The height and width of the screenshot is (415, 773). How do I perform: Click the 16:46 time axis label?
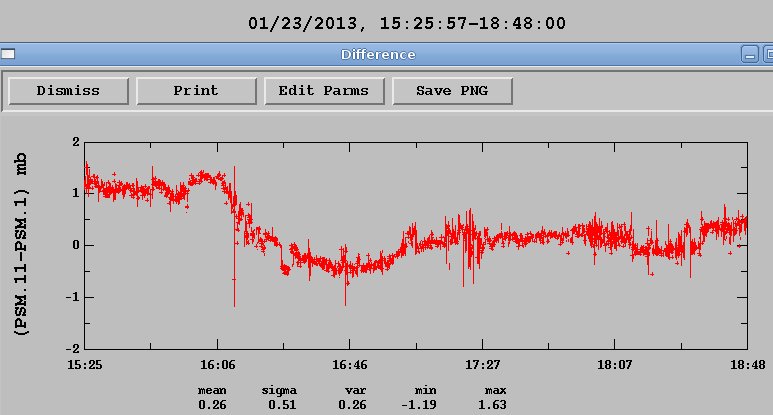(350, 365)
